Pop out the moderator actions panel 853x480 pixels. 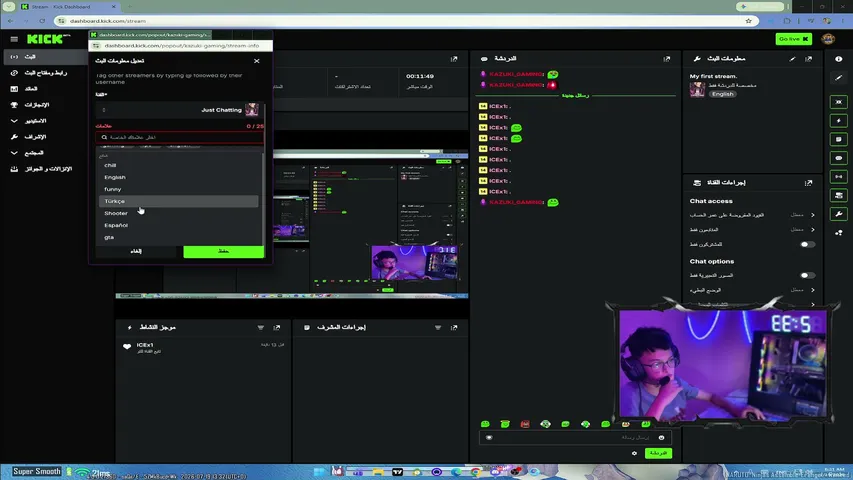coord(454,328)
